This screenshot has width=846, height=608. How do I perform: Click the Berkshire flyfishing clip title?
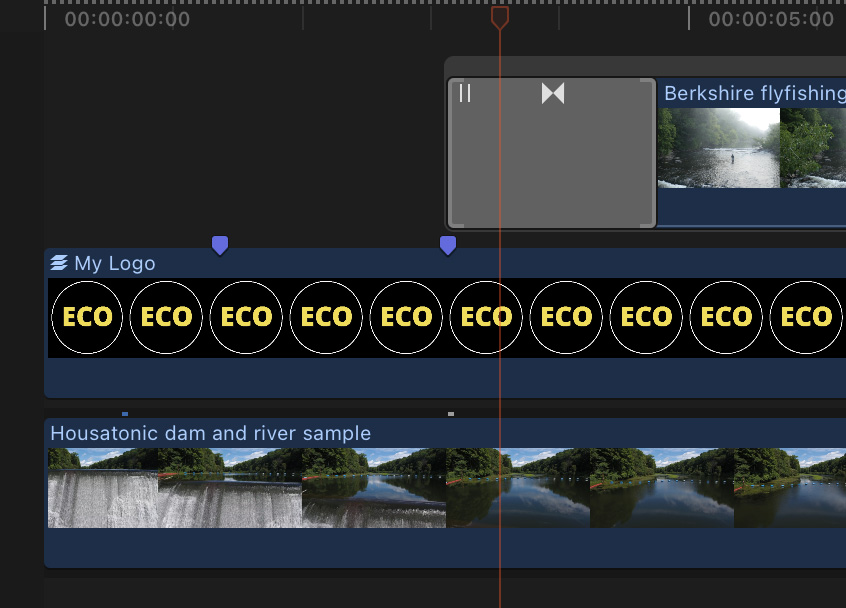click(x=753, y=93)
